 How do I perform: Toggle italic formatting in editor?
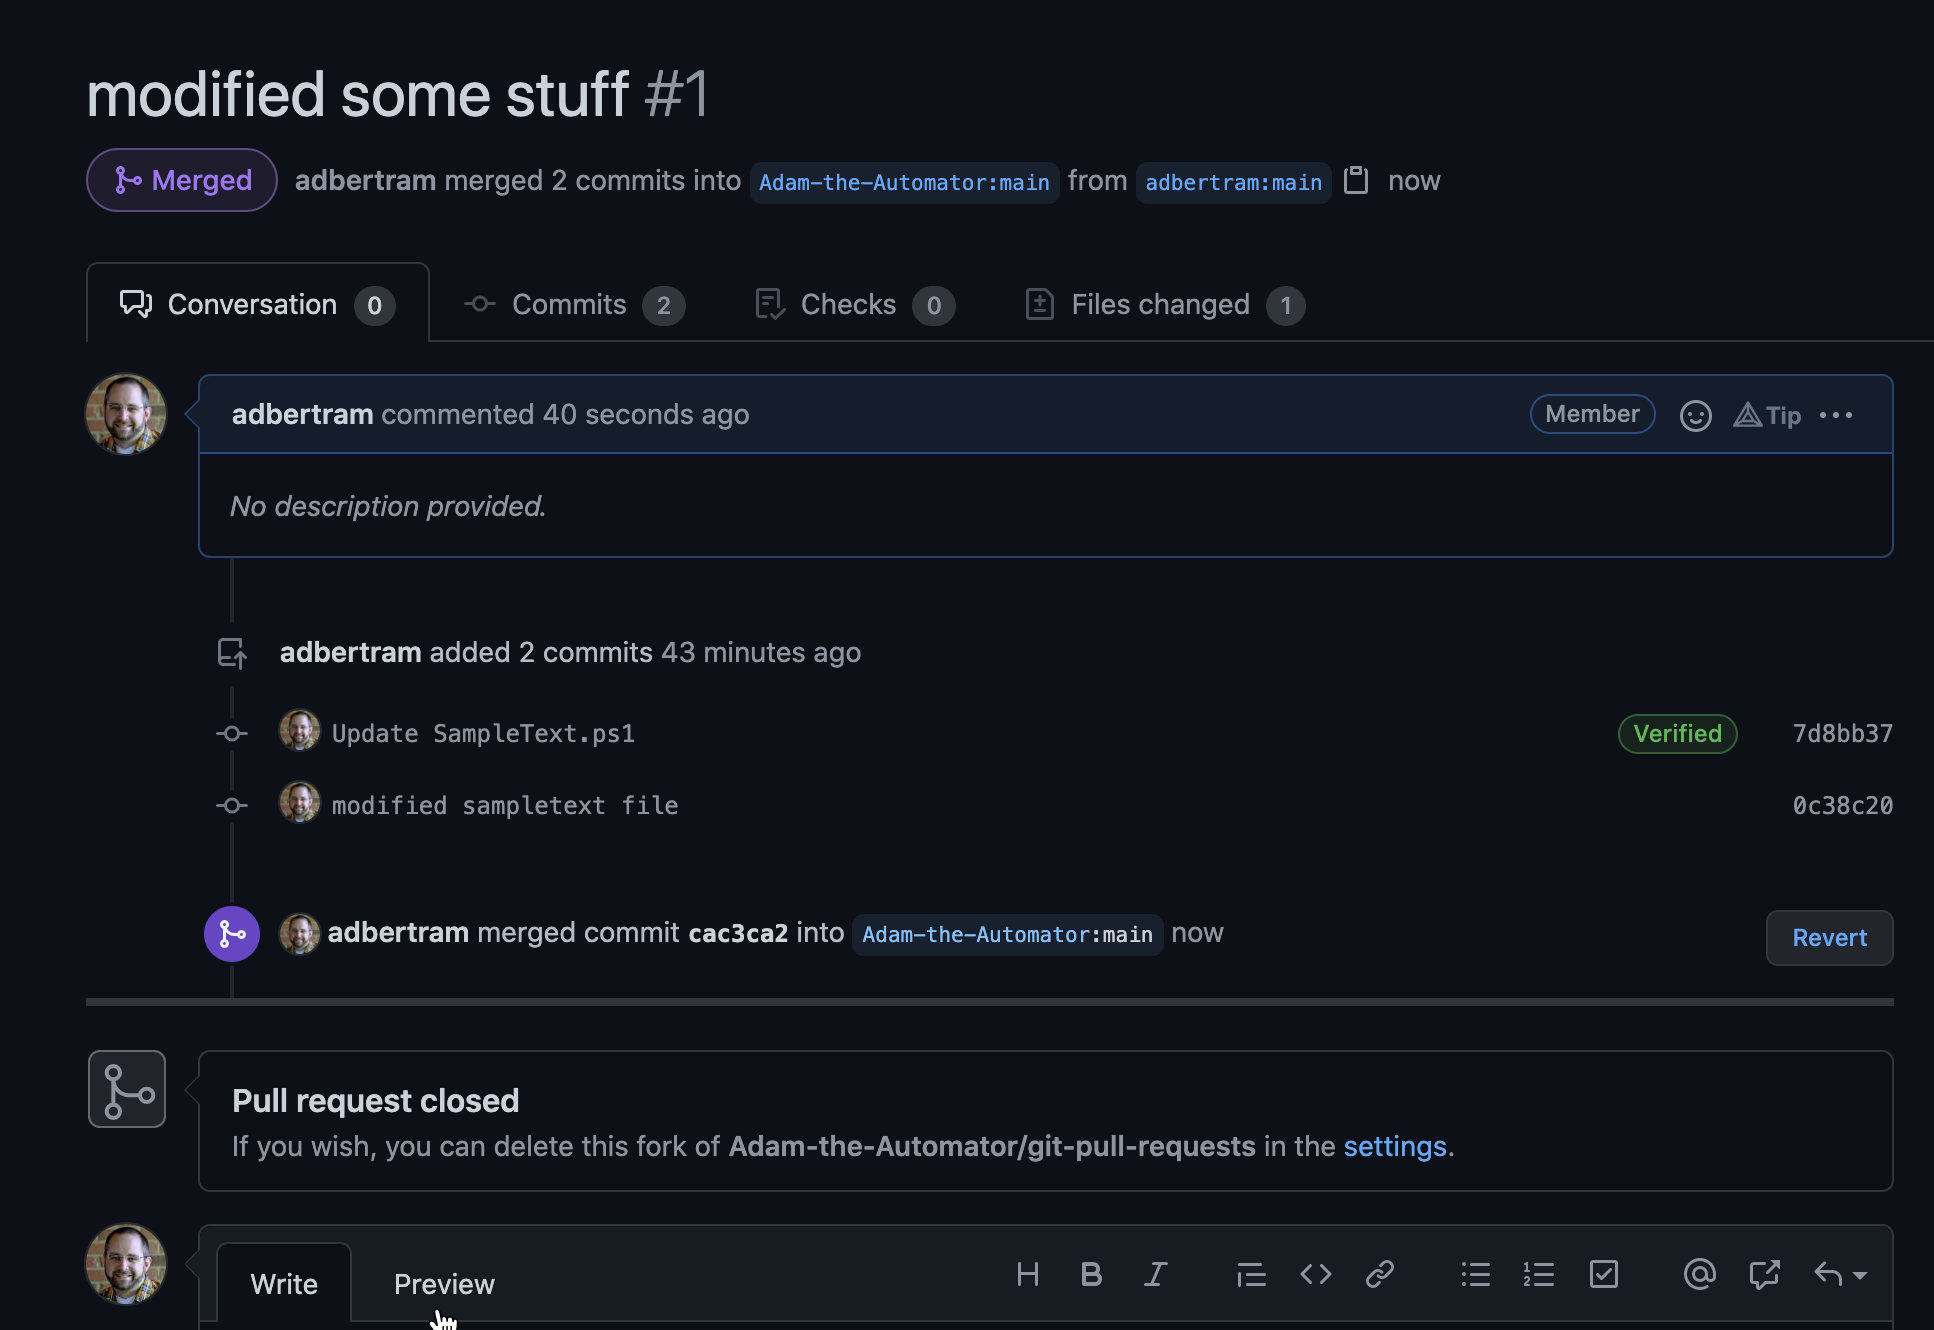[1157, 1273]
